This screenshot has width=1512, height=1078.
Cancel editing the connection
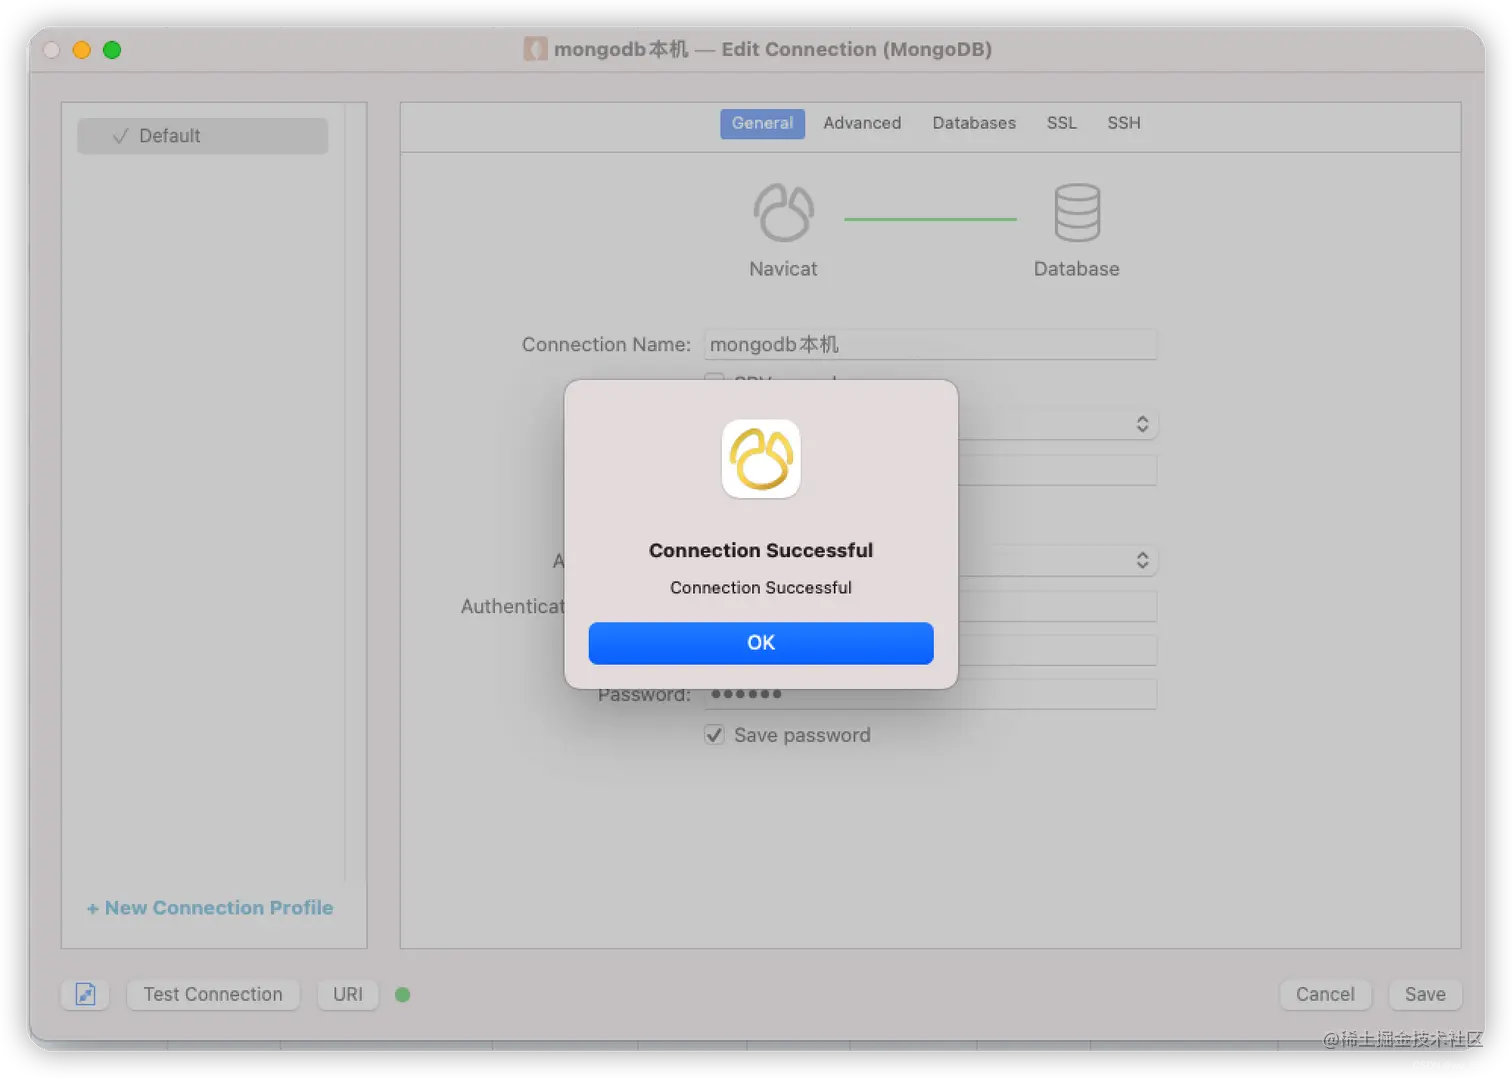[x=1325, y=994]
